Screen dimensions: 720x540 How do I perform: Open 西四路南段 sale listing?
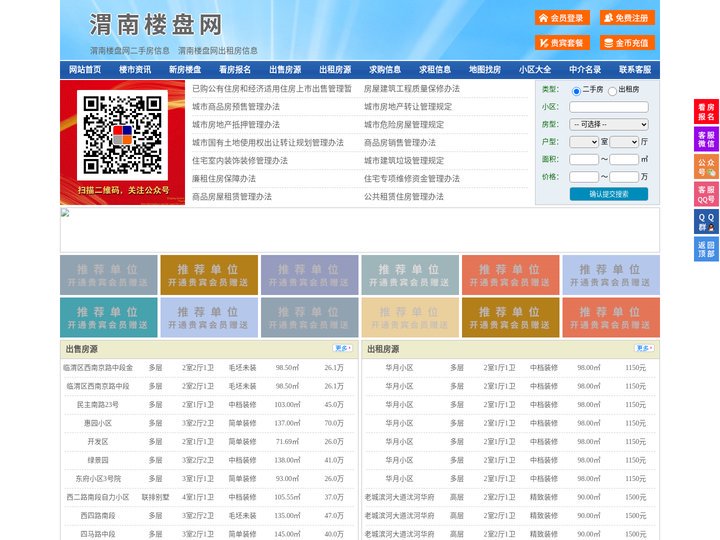(98, 516)
